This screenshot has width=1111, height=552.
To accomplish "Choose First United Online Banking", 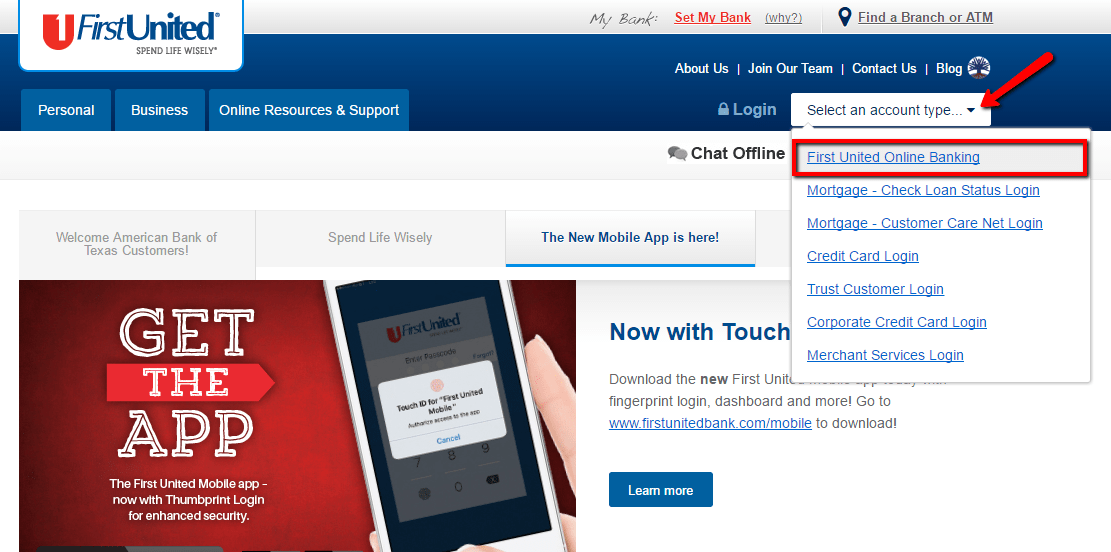I will [x=893, y=157].
